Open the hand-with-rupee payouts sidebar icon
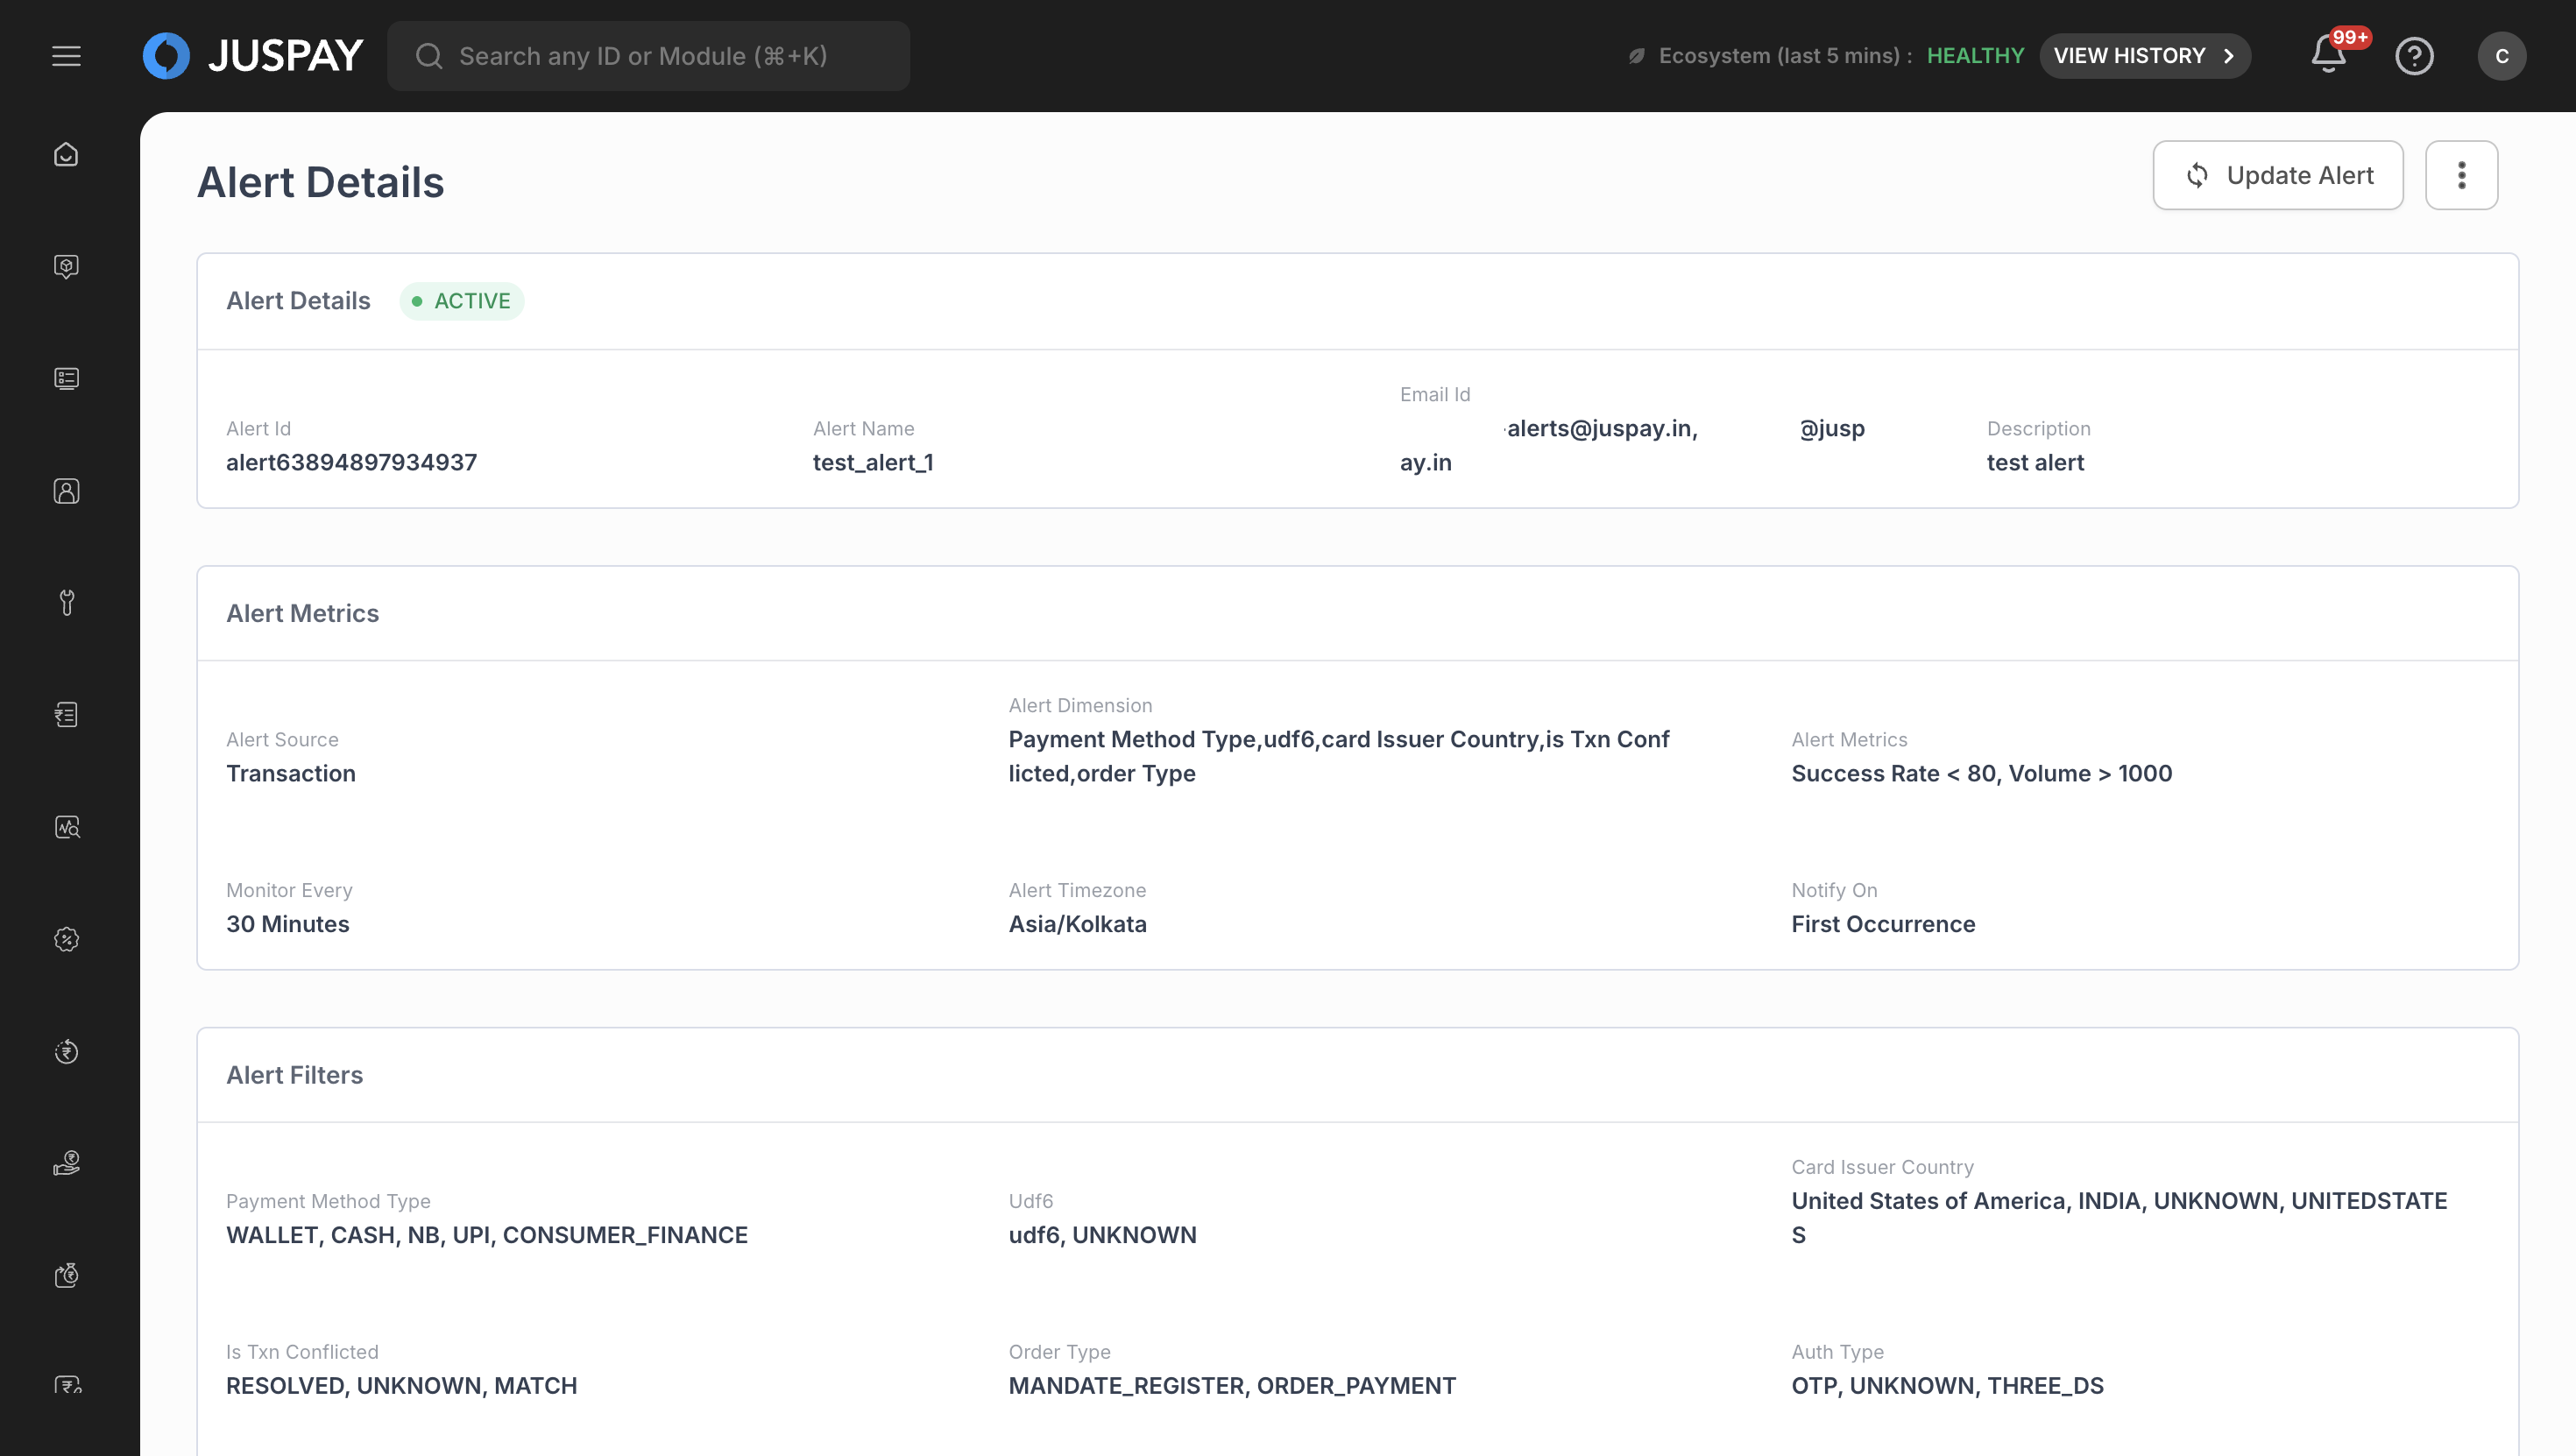Screen dimensions: 2576x1456 click(66, 1163)
